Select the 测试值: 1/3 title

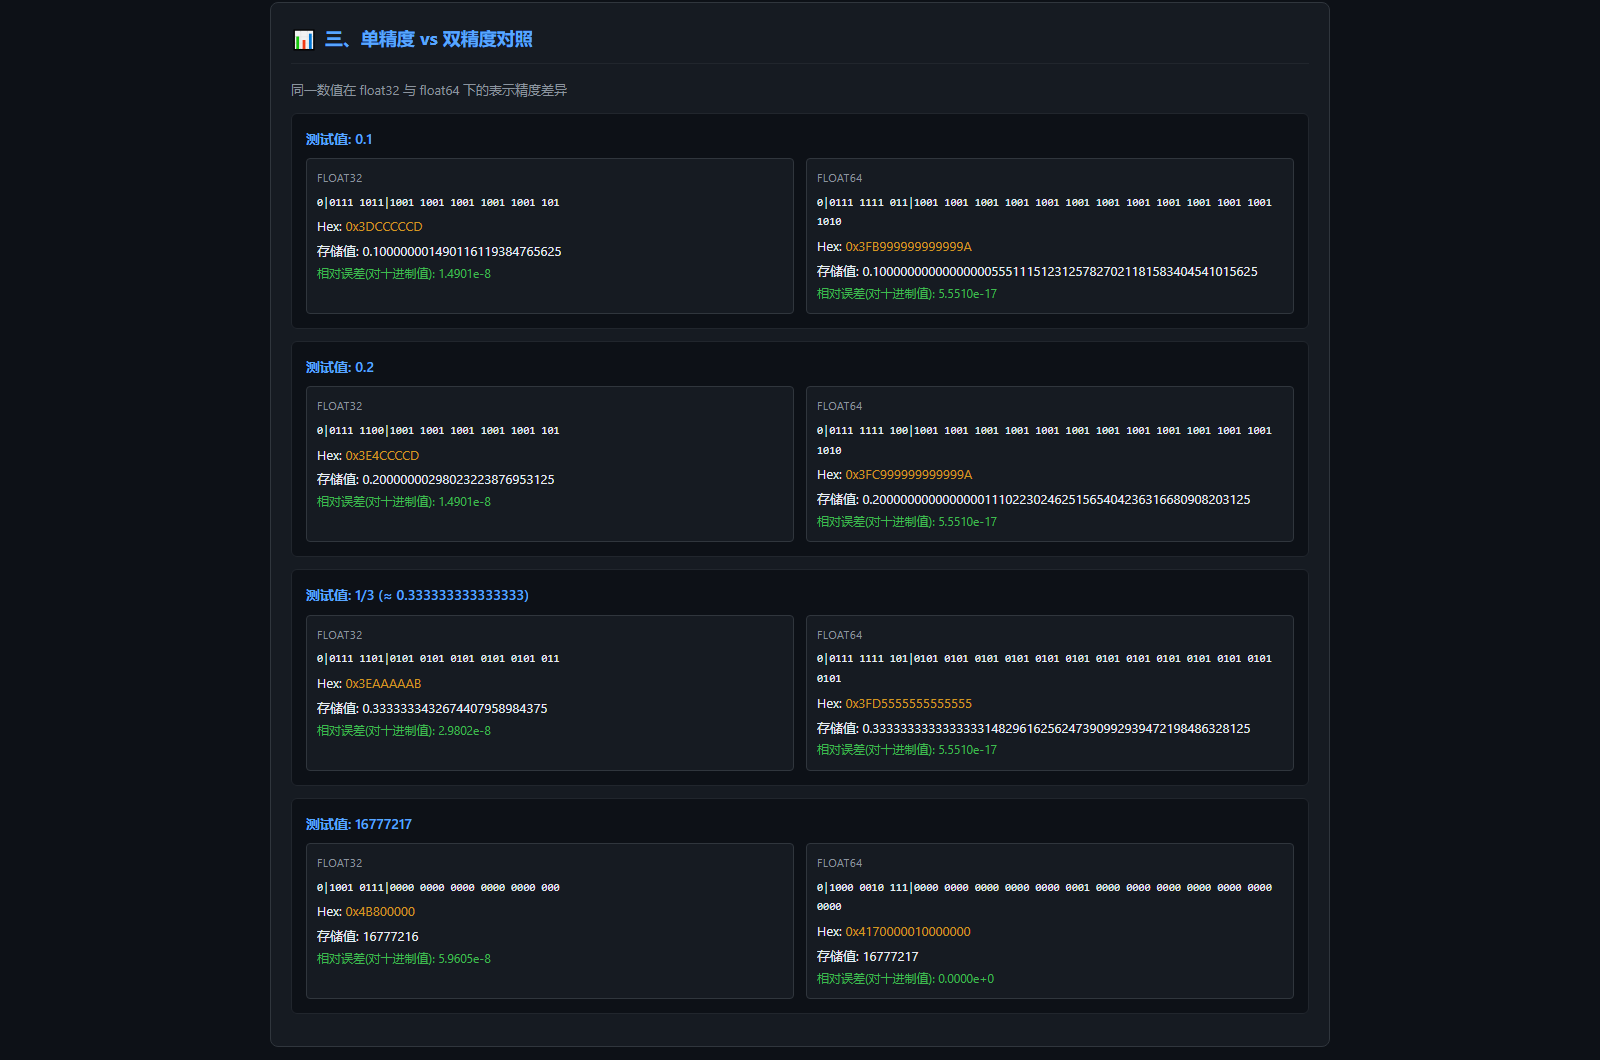(x=417, y=595)
